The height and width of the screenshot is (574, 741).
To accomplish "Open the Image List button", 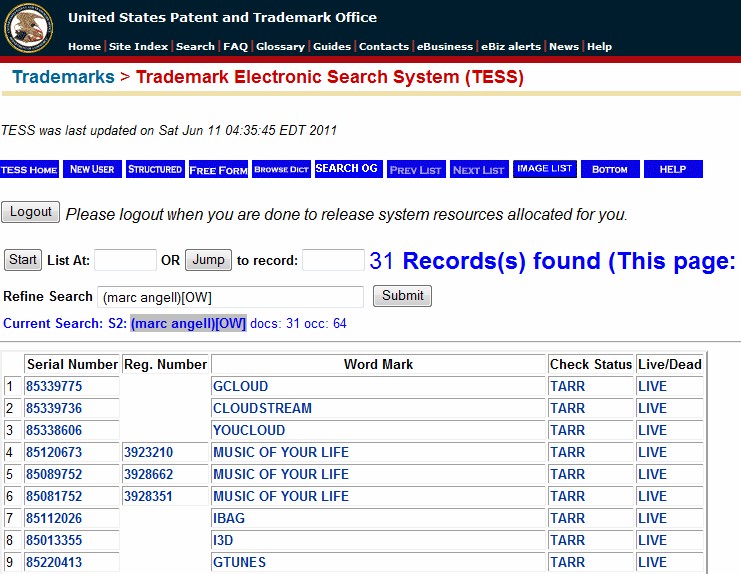I will [x=545, y=169].
